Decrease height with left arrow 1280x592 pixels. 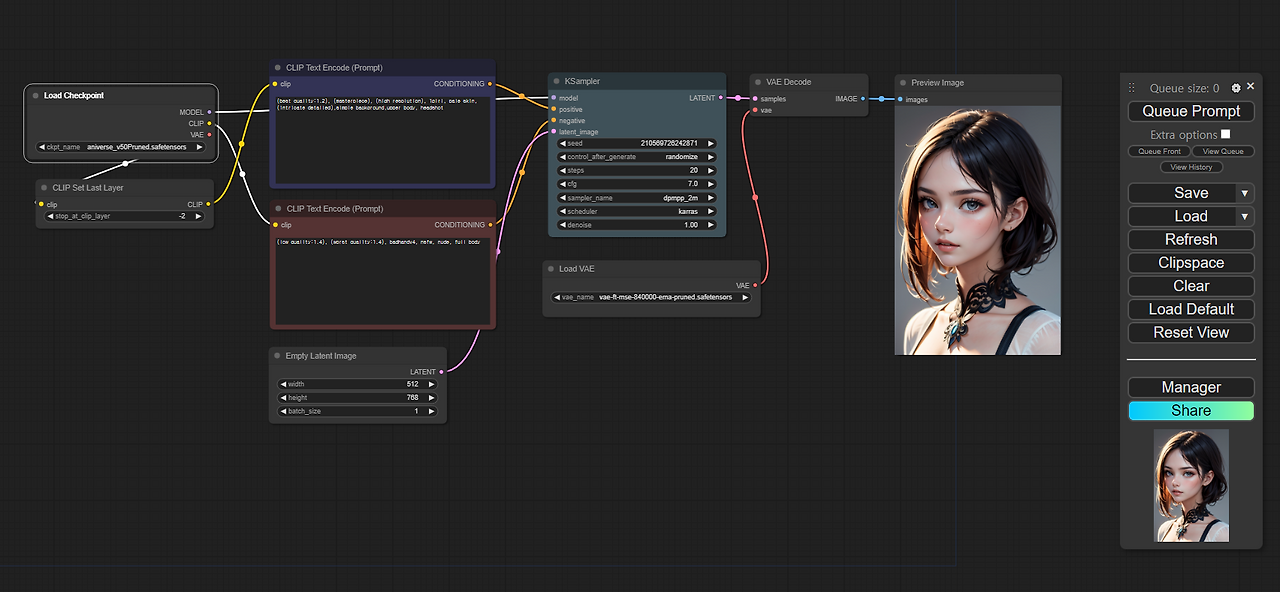coord(283,398)
